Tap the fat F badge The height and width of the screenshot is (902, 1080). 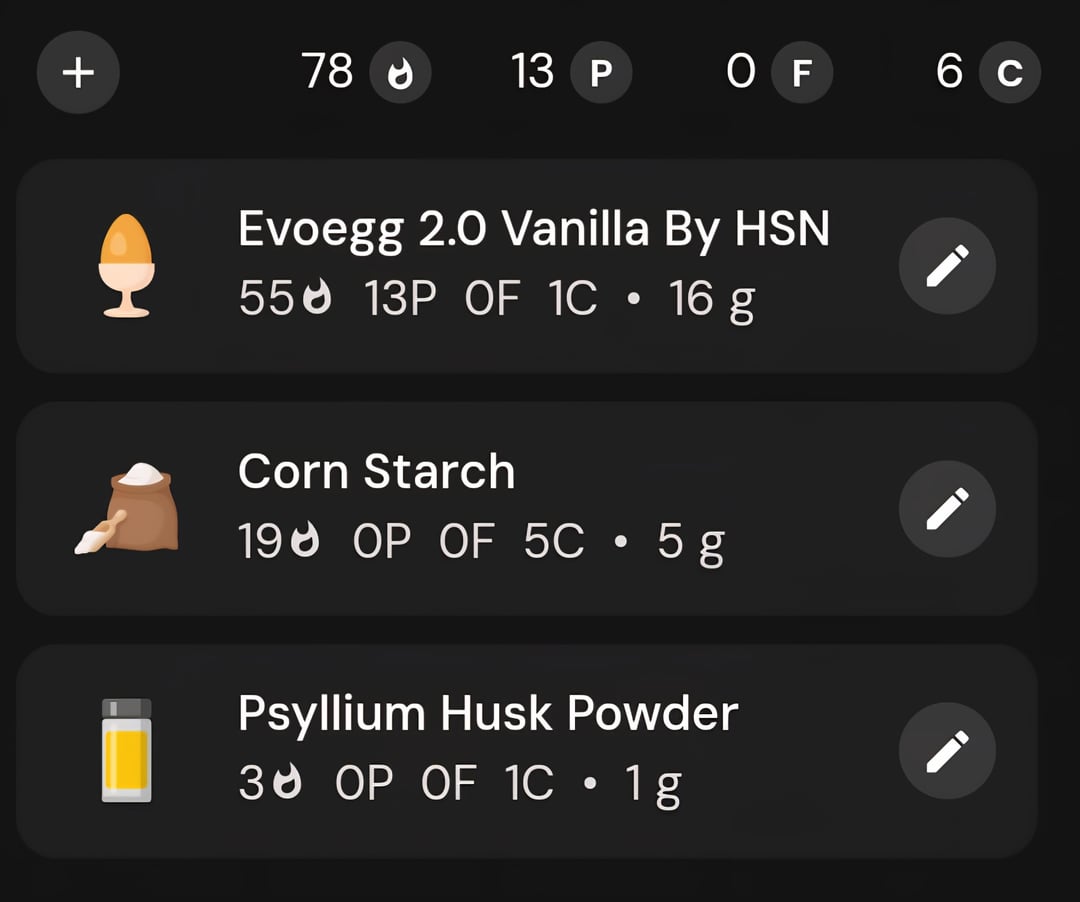801,74
